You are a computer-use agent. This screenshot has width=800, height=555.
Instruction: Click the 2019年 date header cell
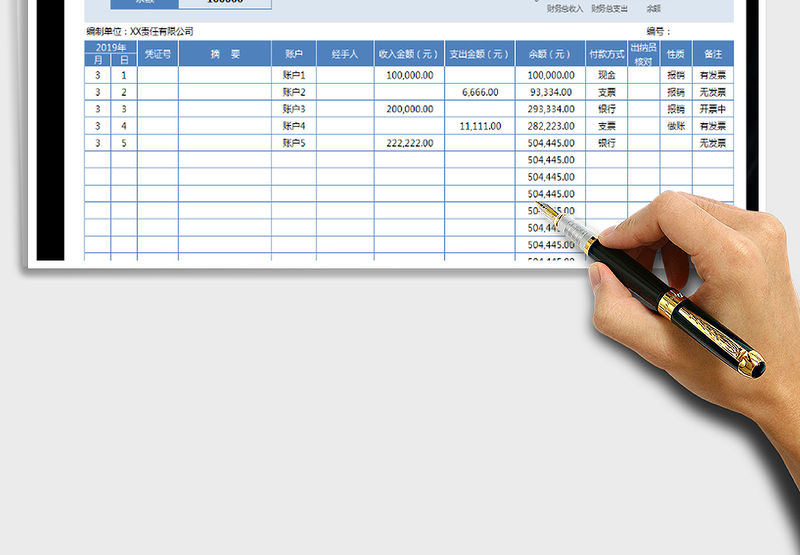click(110, 47)
